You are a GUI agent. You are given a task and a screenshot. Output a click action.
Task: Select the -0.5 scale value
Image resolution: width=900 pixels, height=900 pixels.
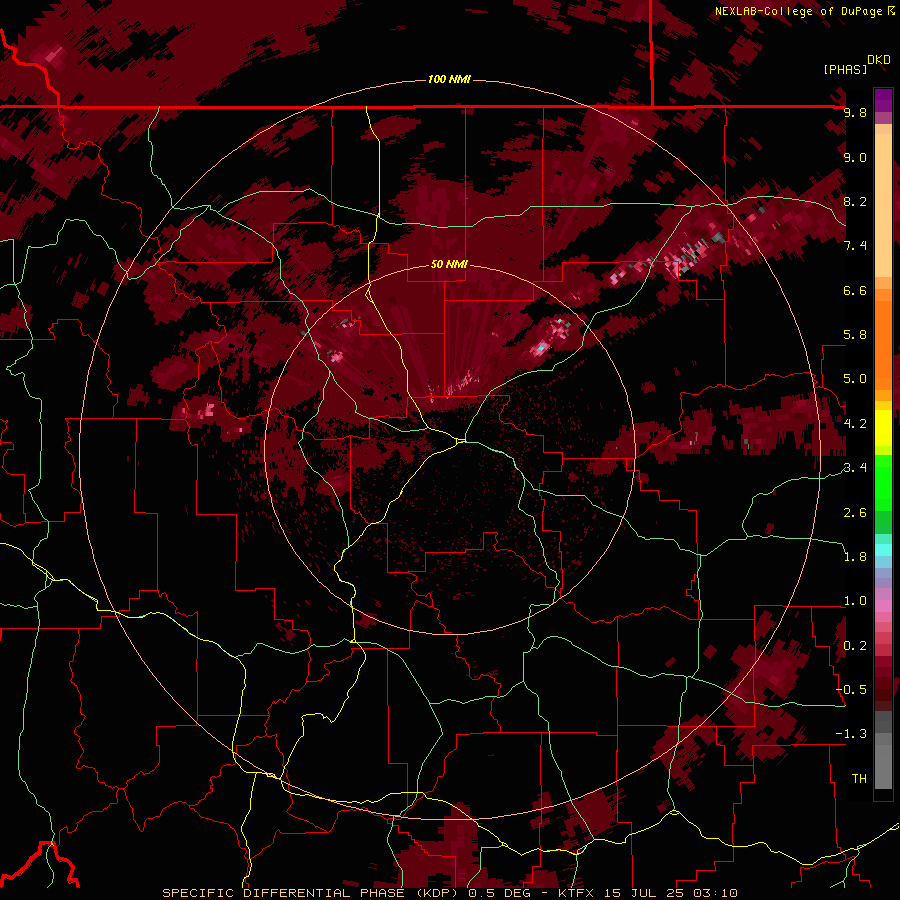(x=852, y=690)
